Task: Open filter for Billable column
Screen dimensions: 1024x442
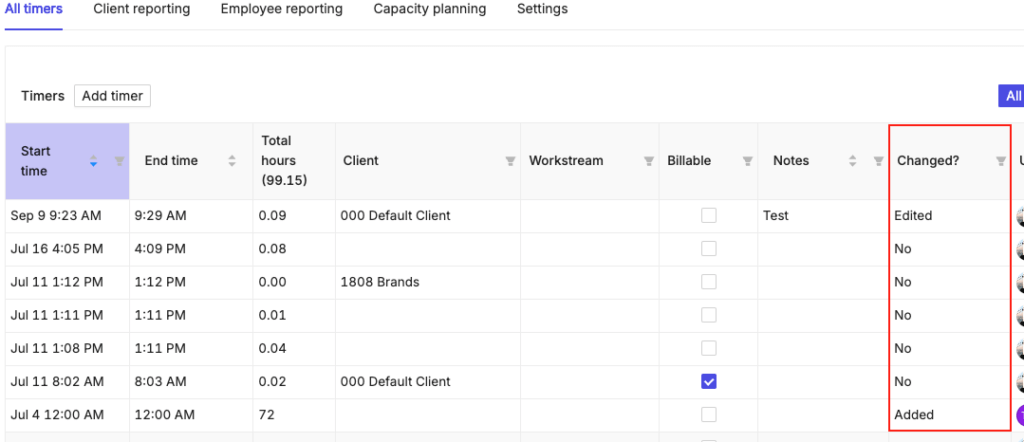Action: (x=747, y=161)
